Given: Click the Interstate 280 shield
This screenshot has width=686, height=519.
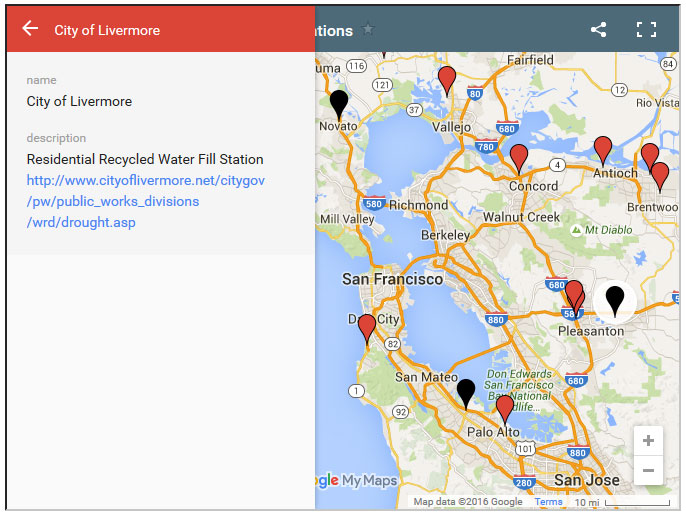Looking at the screenshot, I should 524,483.
